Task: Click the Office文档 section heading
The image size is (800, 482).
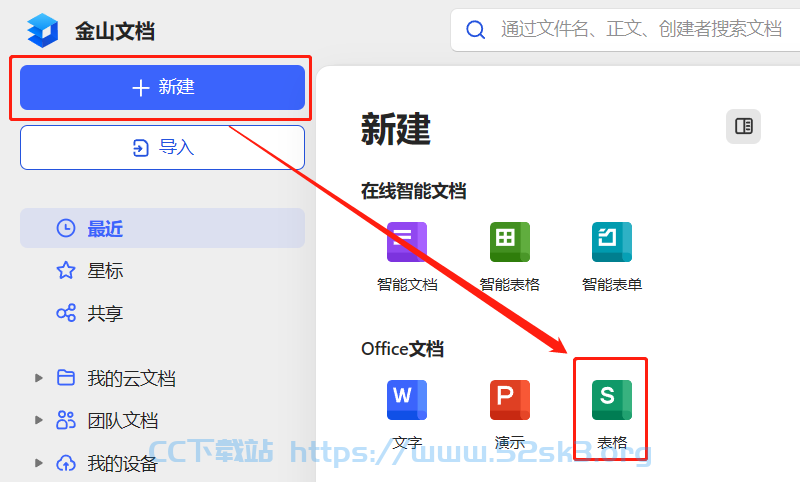Action: coord(403,349)
